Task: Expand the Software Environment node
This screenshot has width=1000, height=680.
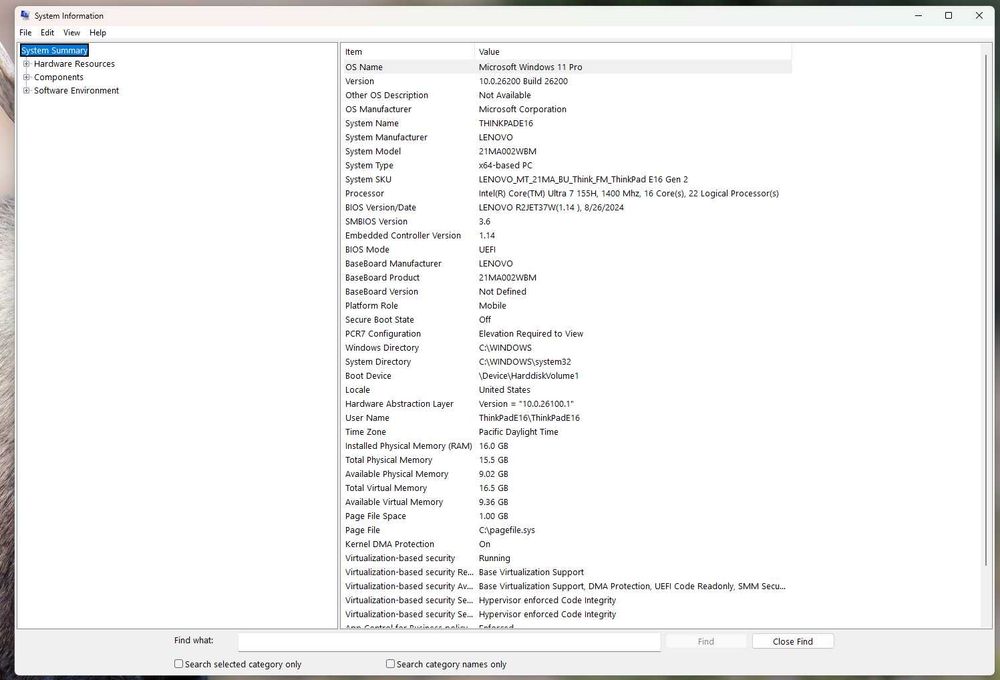Action: [26, 91]
